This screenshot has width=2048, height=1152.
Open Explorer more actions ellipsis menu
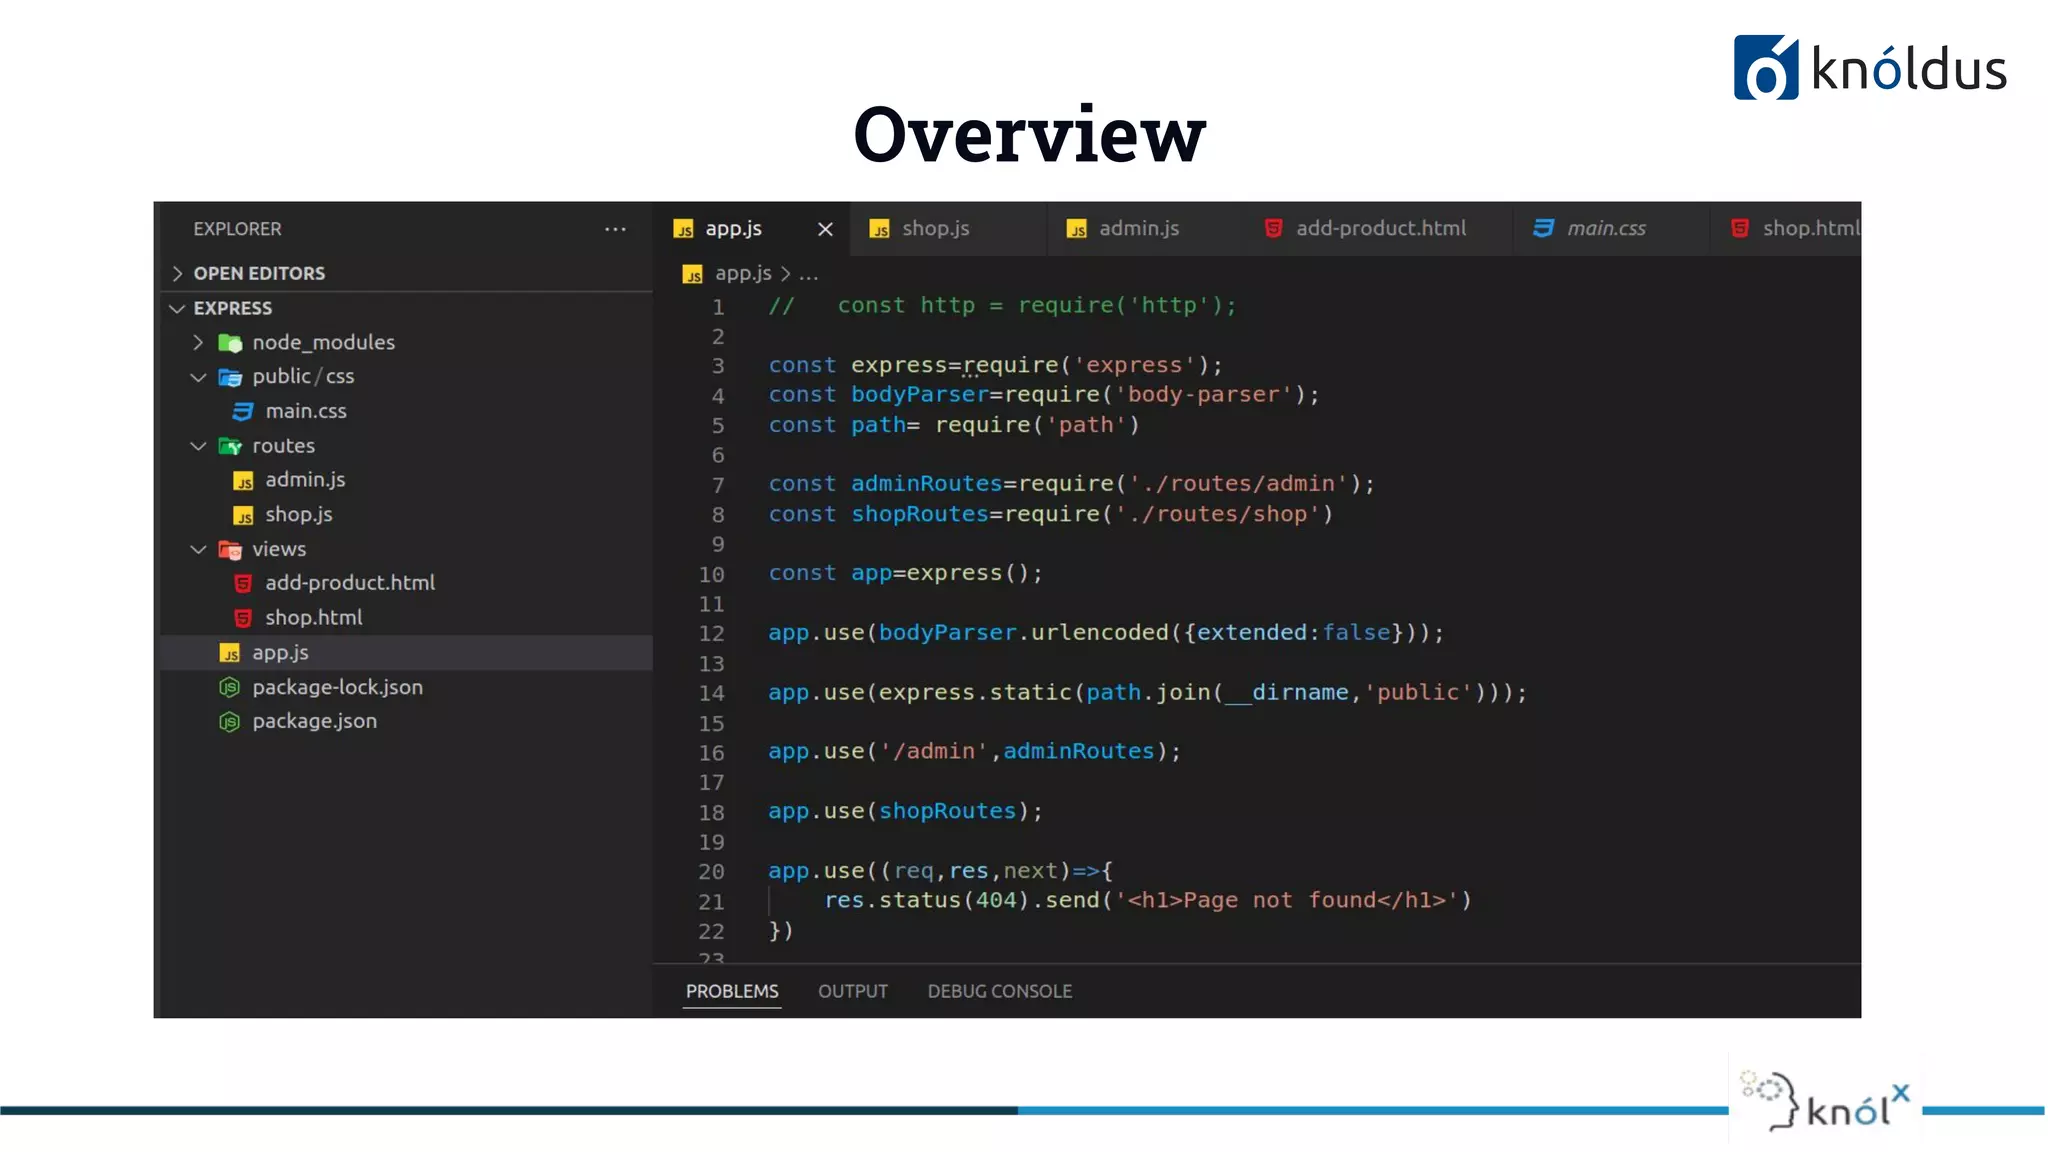[615, 229]
